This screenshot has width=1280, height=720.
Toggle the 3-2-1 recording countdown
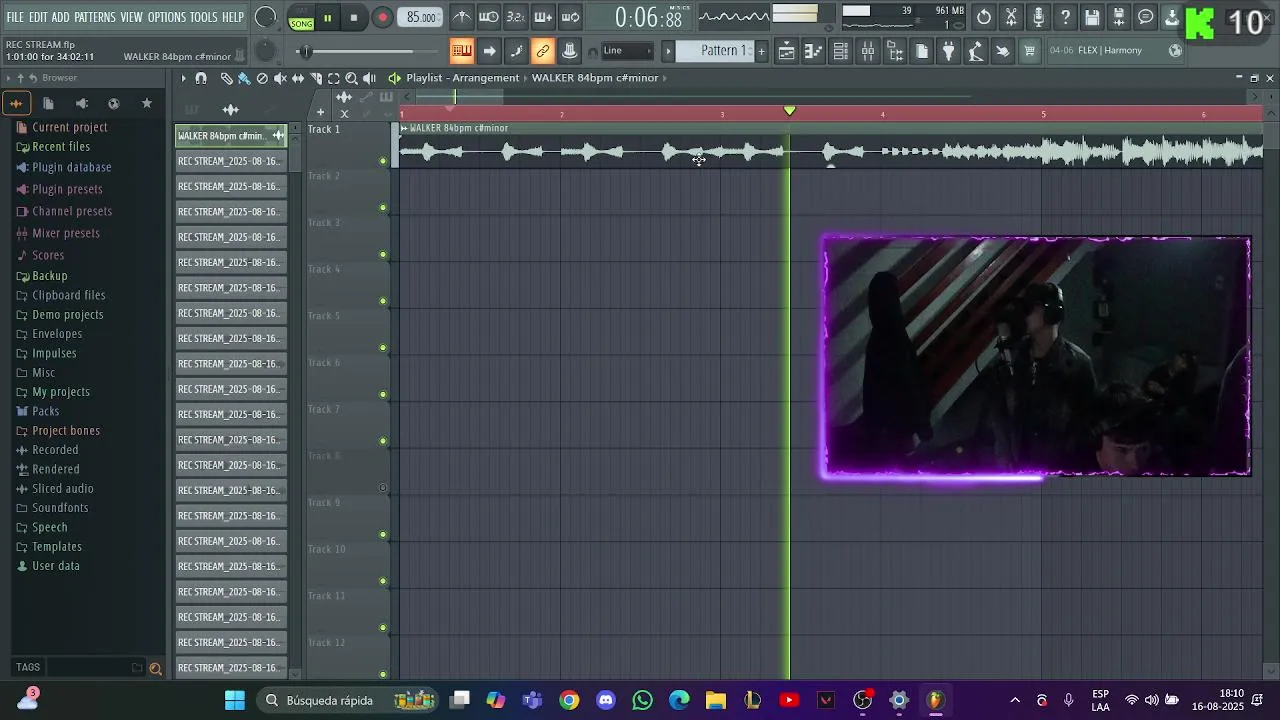(x=515, y=17)
